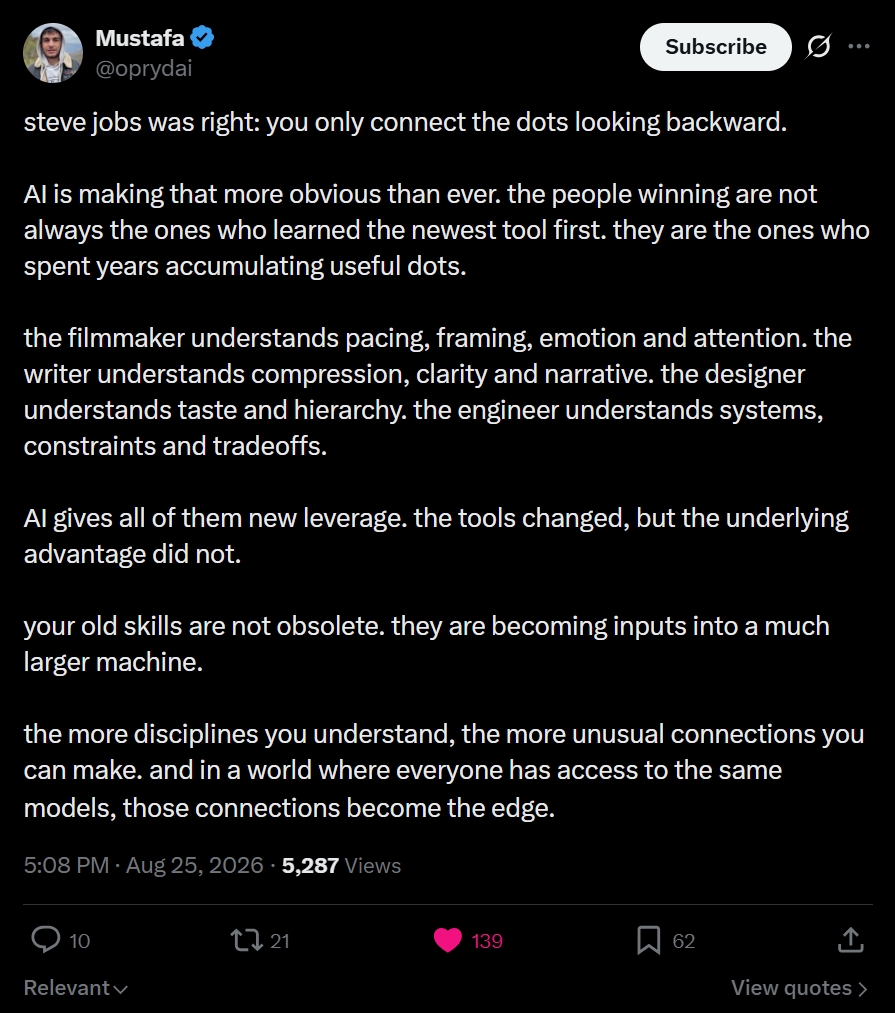
Task: Click the Subscribe button
Action: coord(715,47)
